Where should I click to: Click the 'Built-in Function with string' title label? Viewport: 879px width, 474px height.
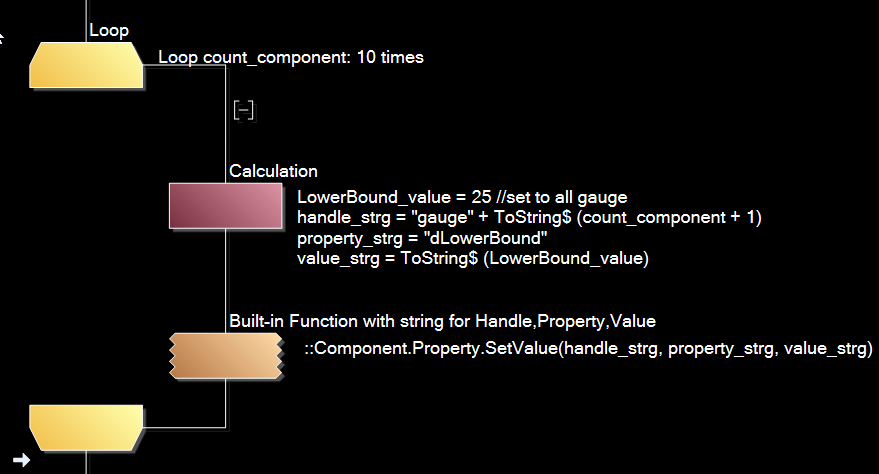(x=442, y=321)
